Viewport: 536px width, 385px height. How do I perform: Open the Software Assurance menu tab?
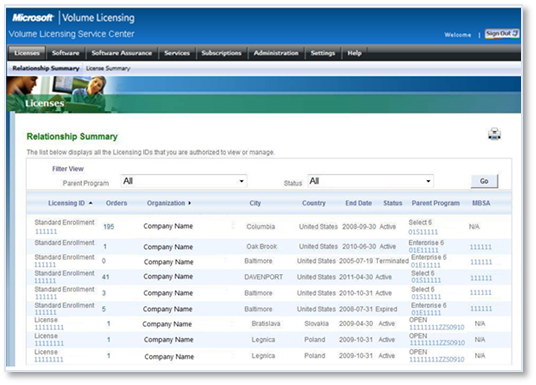[x=122, y=53]
